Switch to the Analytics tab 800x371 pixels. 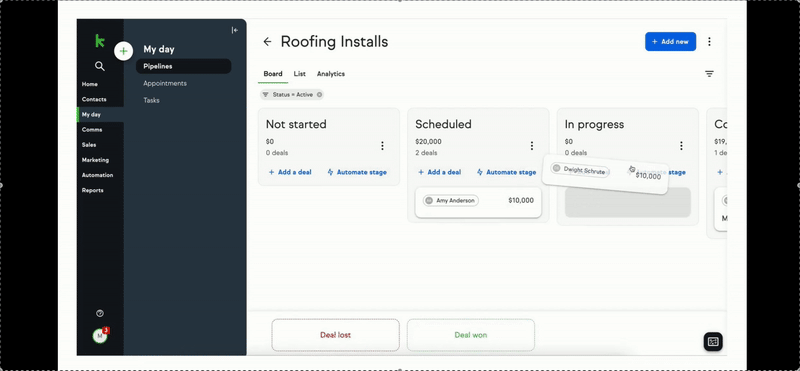(x=331, y=74)
